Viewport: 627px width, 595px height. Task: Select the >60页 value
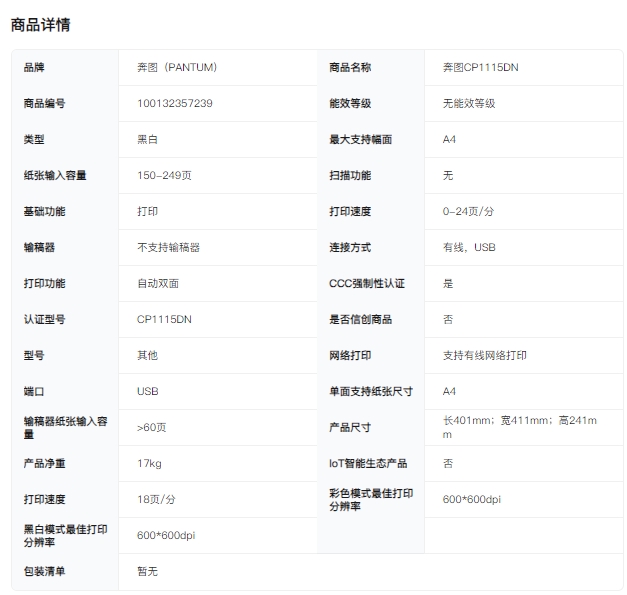point(152,427)
